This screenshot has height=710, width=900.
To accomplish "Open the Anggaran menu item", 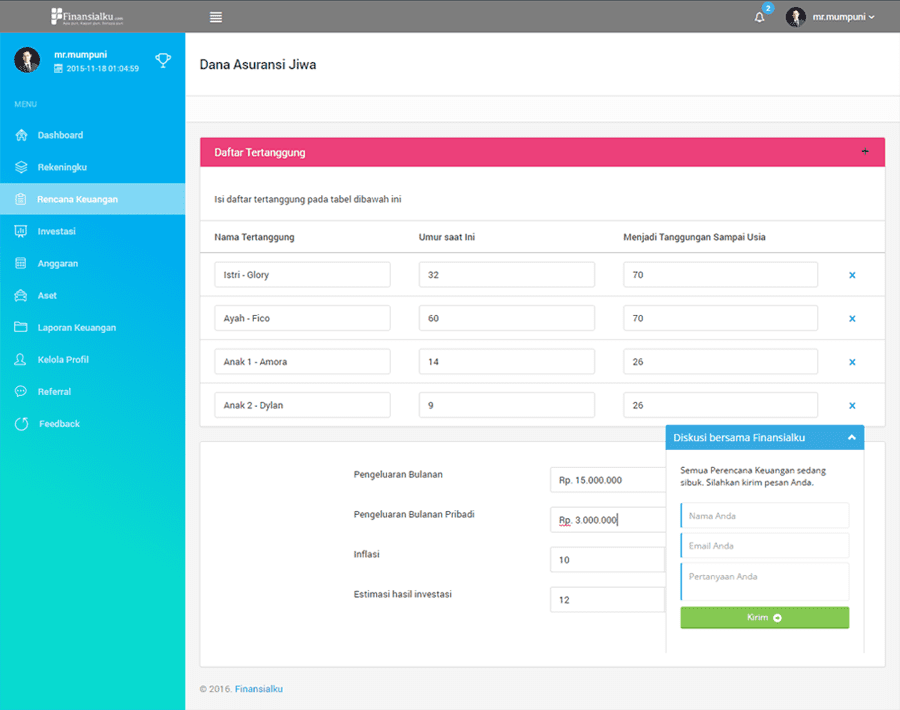I will [58, 263].
